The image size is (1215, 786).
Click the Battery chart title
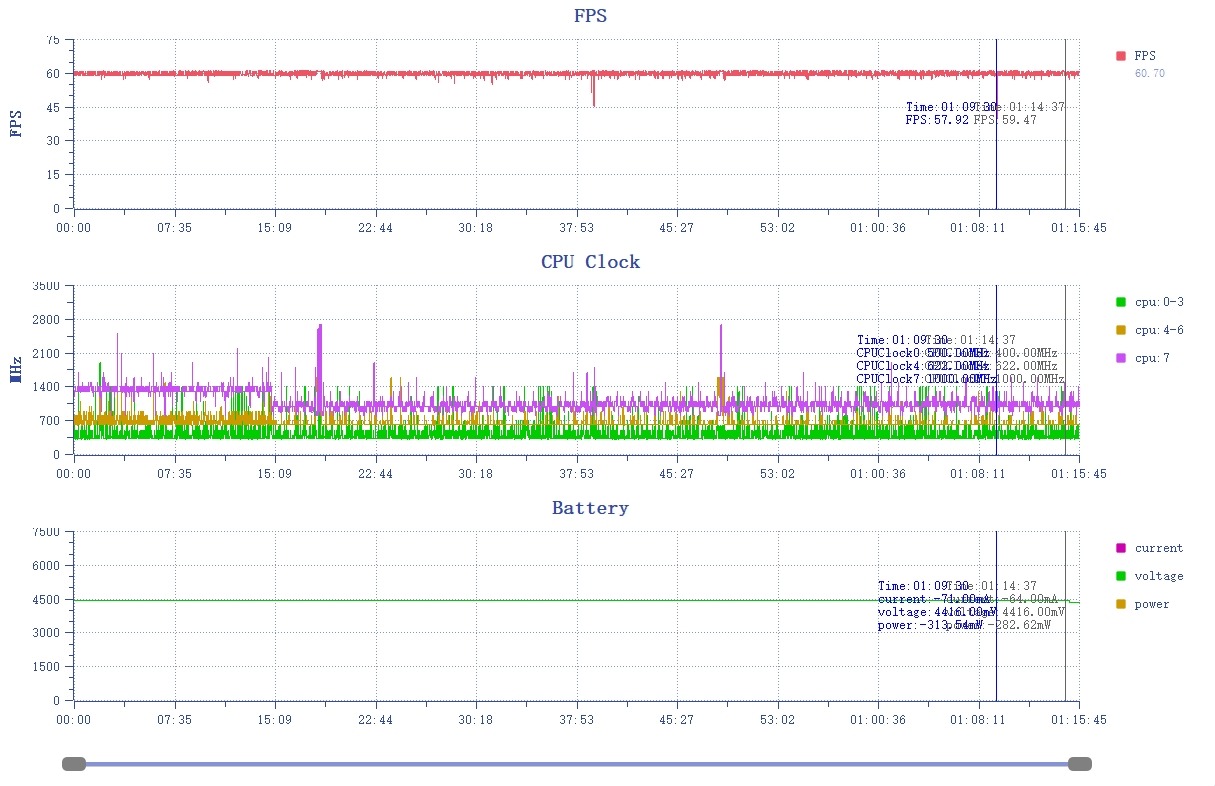click(x=590, y=508)
